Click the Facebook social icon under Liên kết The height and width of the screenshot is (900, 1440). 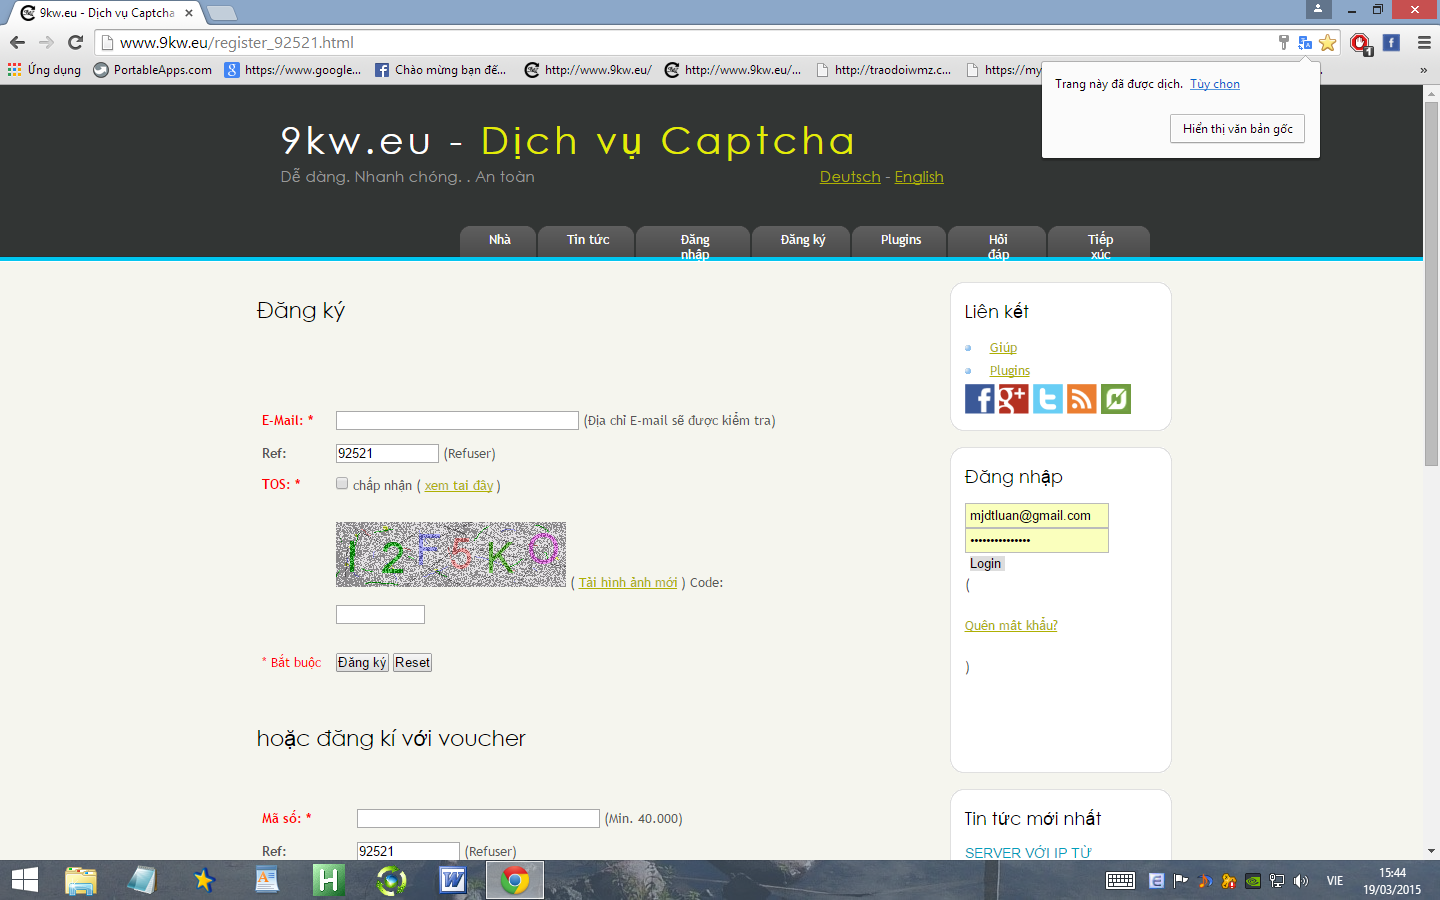[x=980, y=399]
